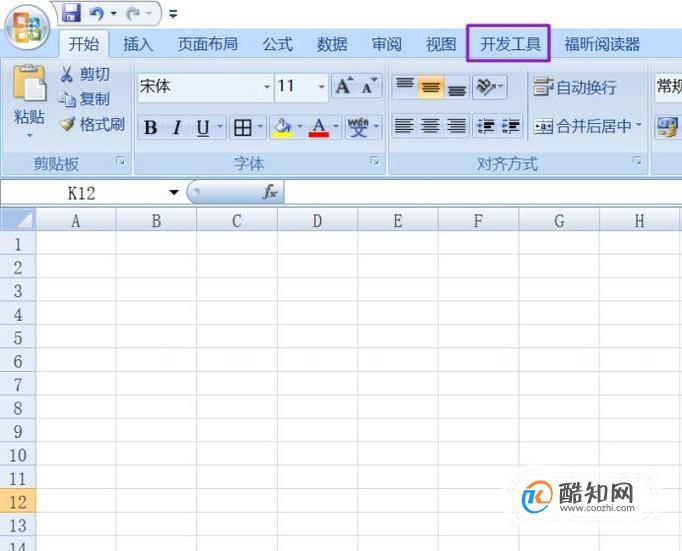The width and height of the screenshot is (682, 551).
Task: Toggle italic formatting
Action: tap(177, 128)
